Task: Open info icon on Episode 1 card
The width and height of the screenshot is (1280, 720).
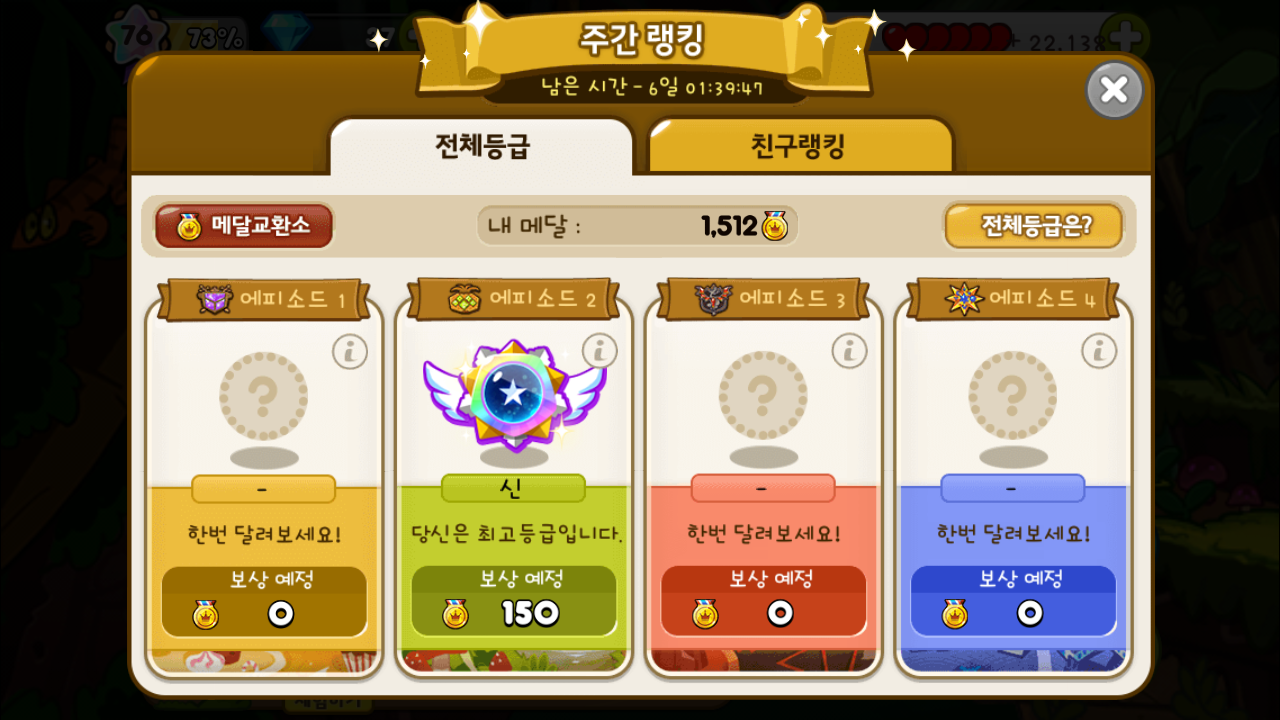Action: (x=350, y=352)
